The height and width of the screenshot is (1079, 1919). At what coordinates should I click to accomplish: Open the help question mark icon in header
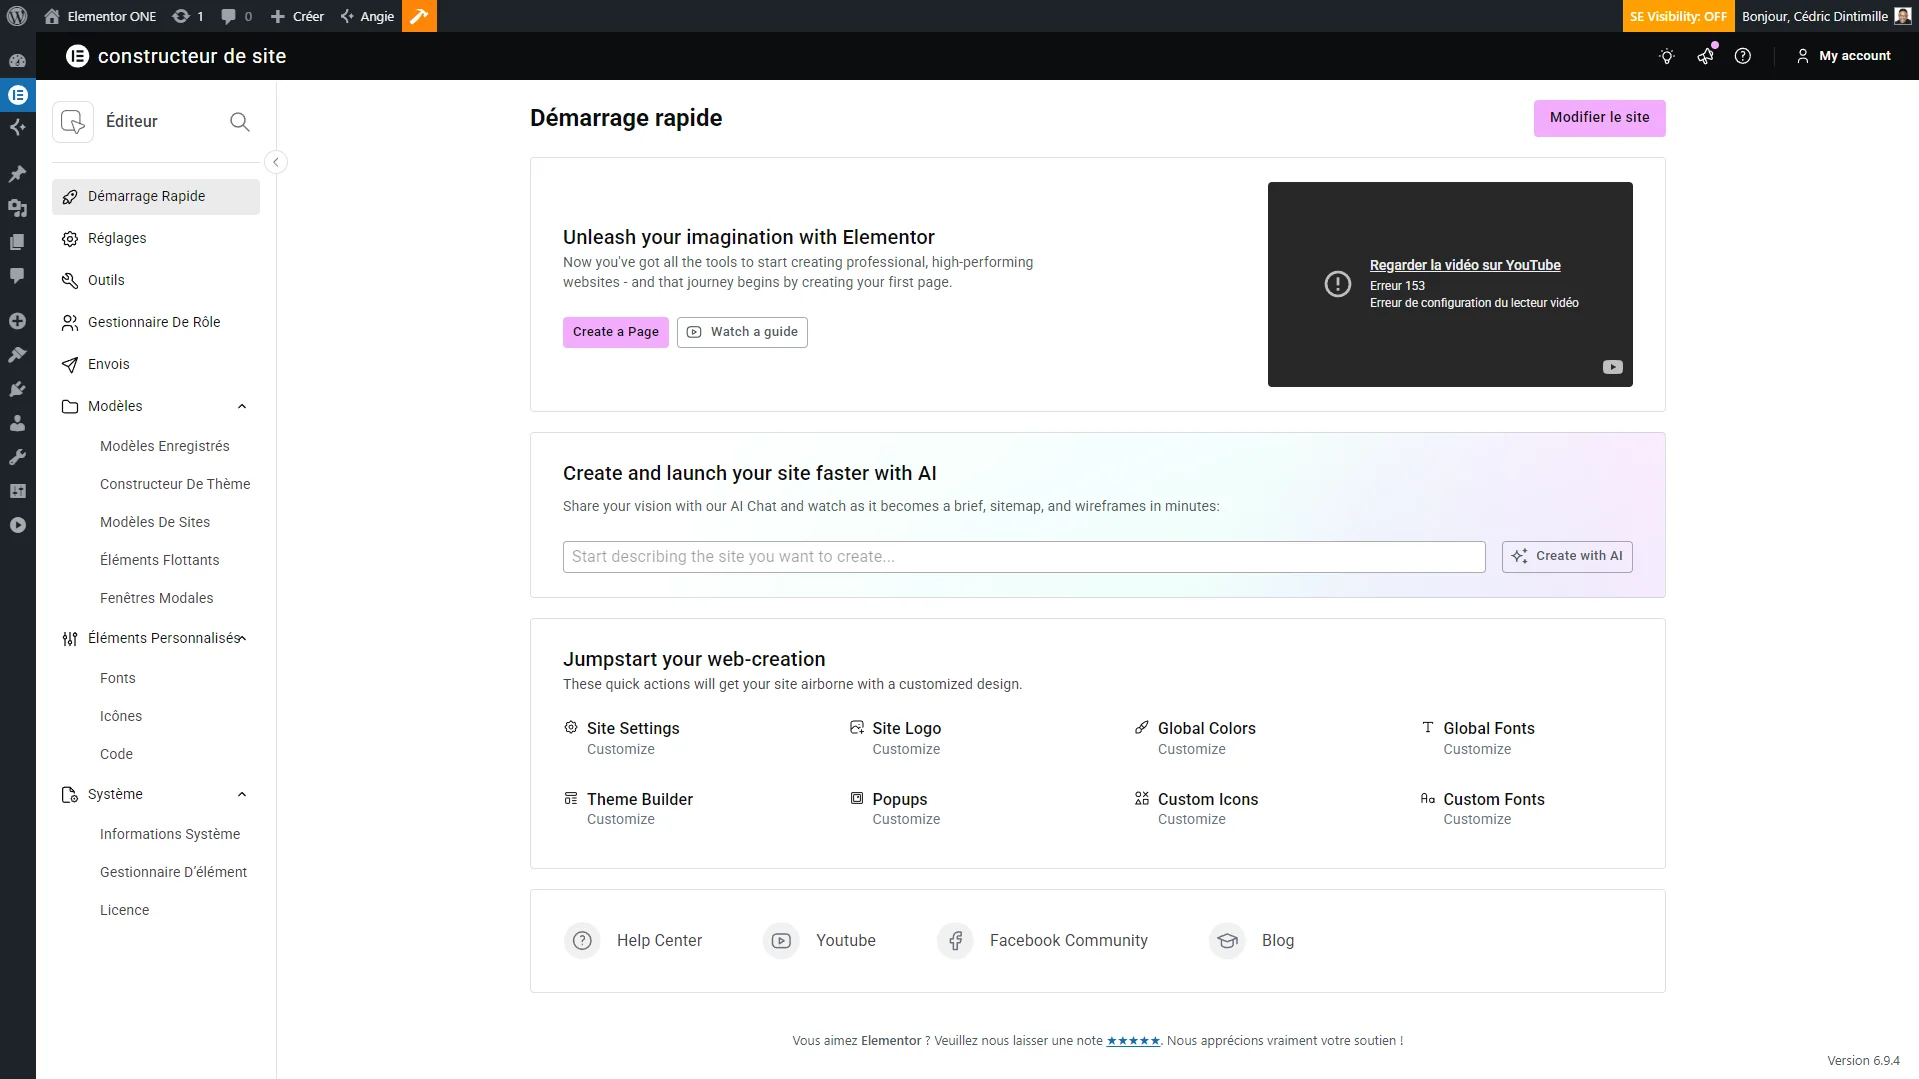click(x=1743, y=56)
